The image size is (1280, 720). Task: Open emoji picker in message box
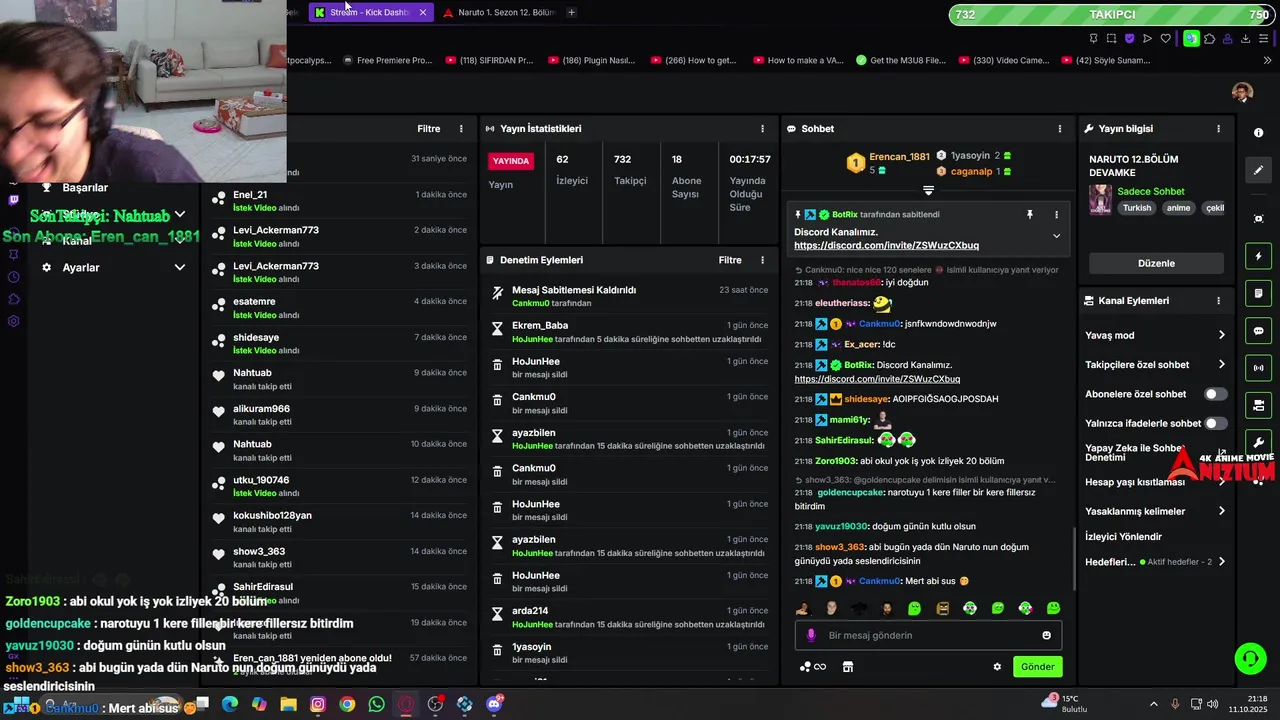1046,636
